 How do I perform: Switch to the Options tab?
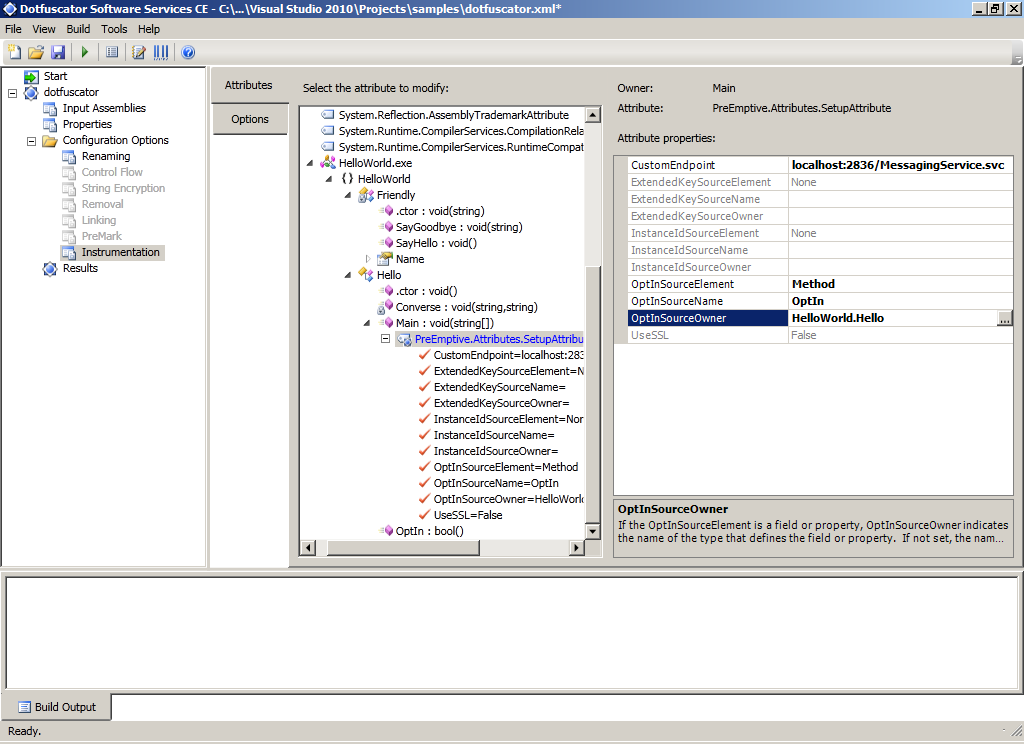point(249,119)
